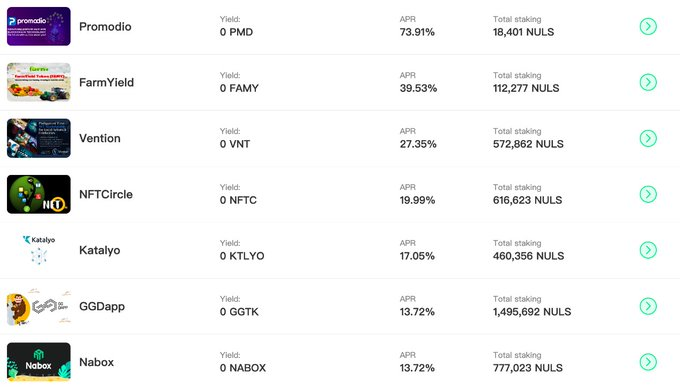
Task: Click FarmYield row's green arrow icon
Action: point(648,82)
